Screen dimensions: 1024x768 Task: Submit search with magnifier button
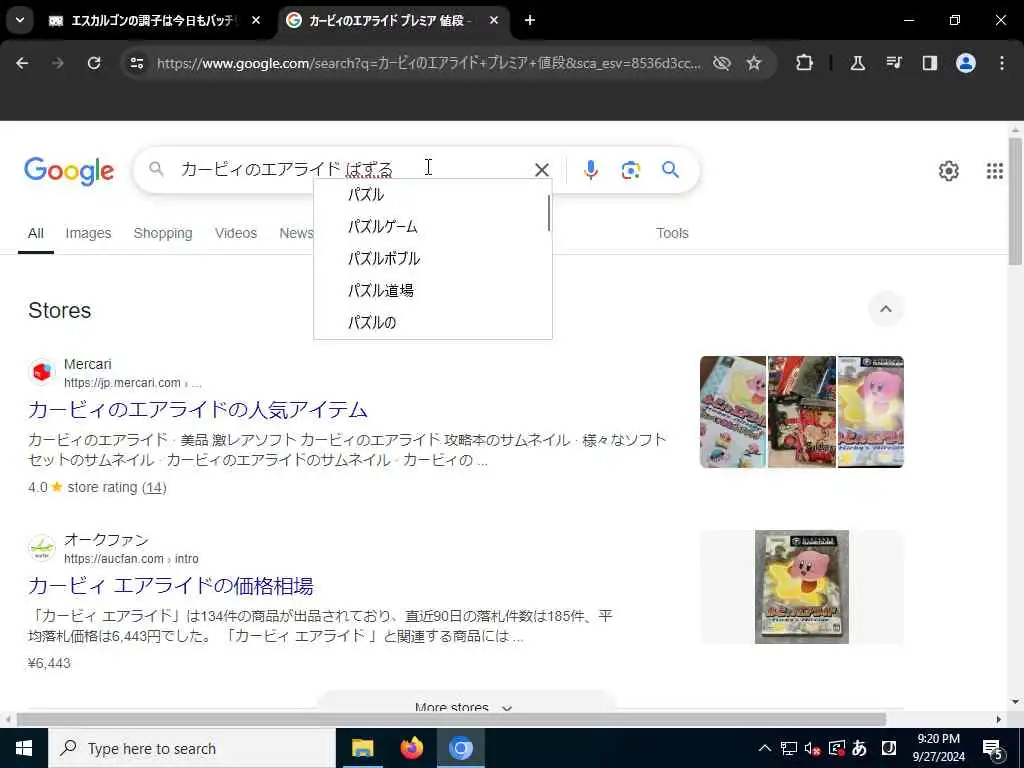[671, 170]
